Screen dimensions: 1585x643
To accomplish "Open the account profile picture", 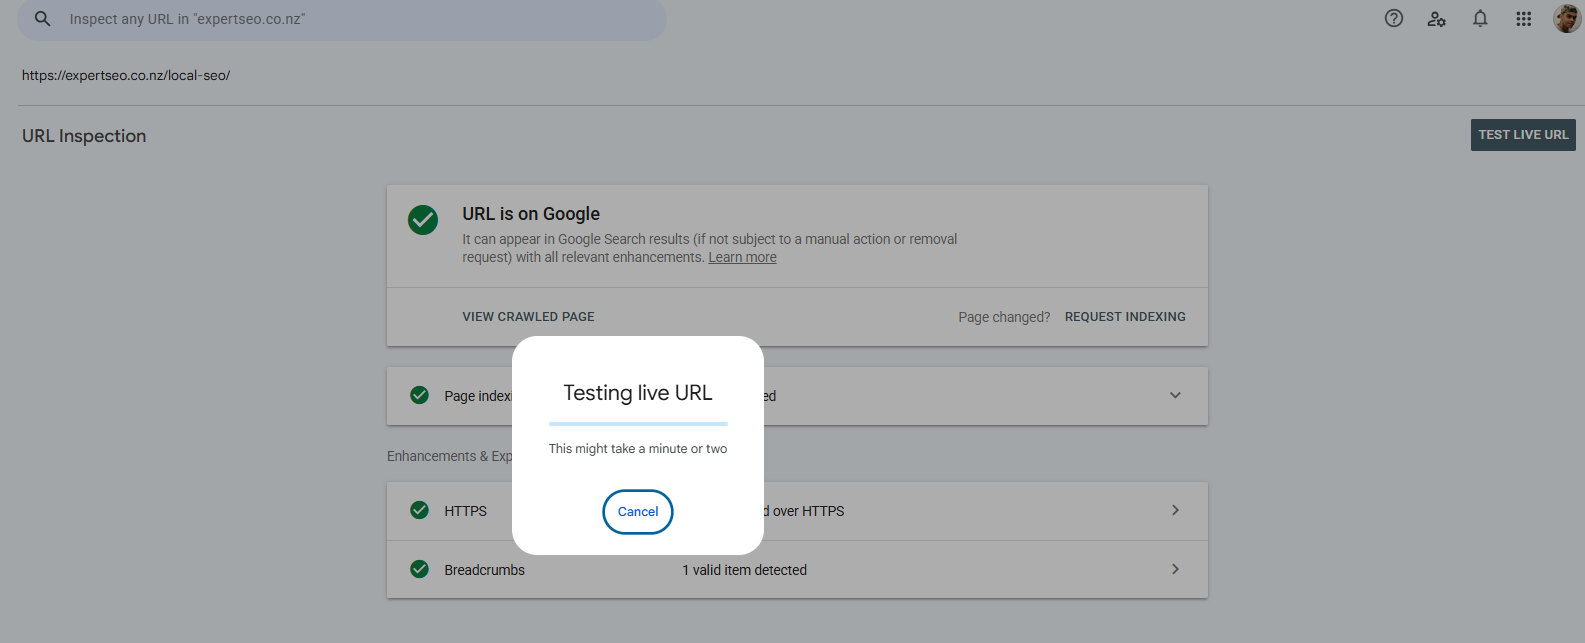I will (1567, 18).
